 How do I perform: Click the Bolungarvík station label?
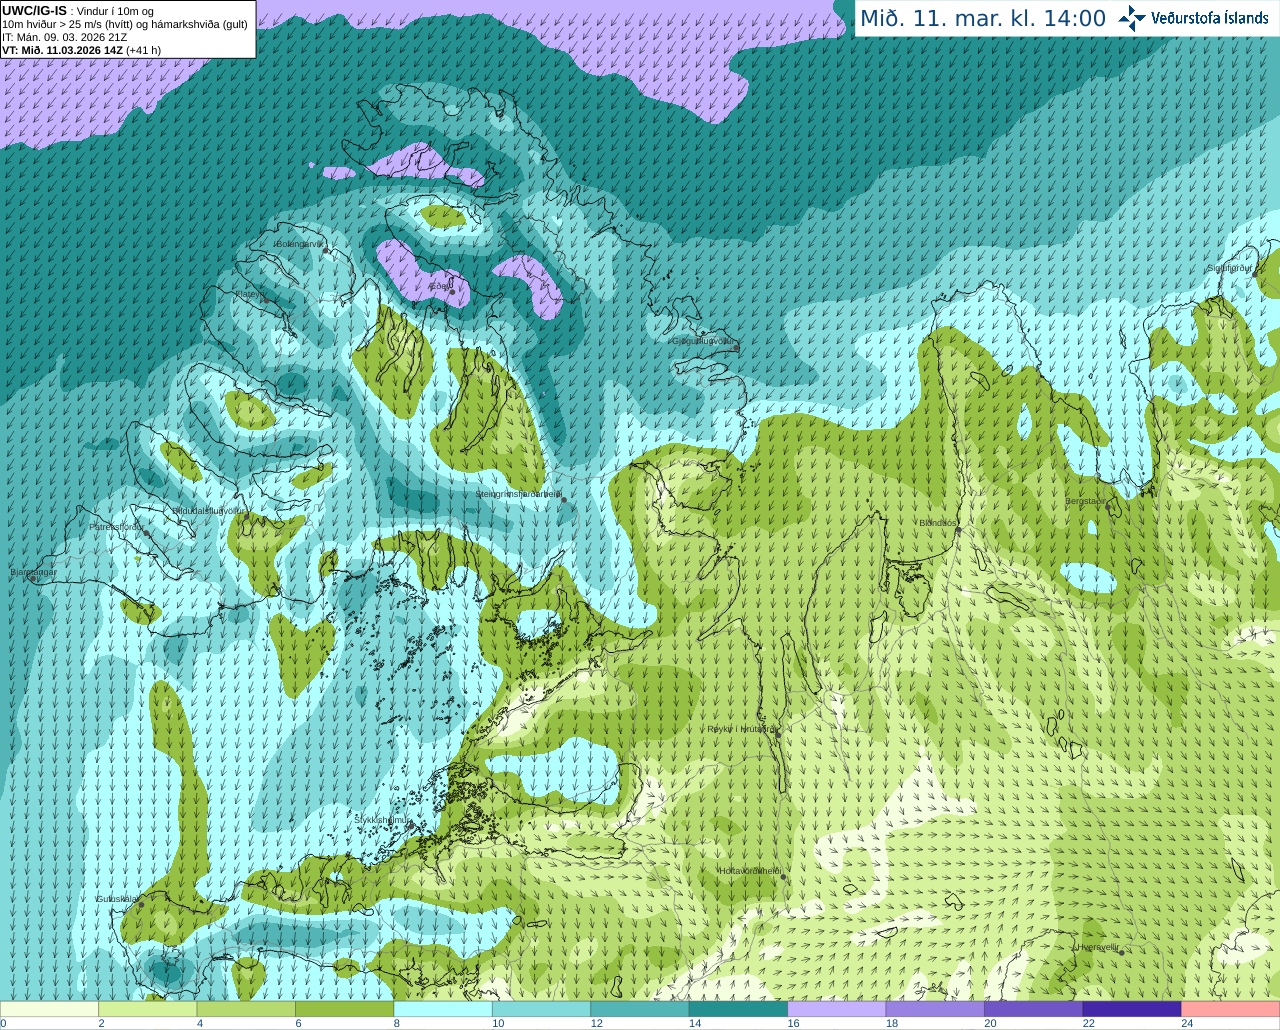(300, 244)
